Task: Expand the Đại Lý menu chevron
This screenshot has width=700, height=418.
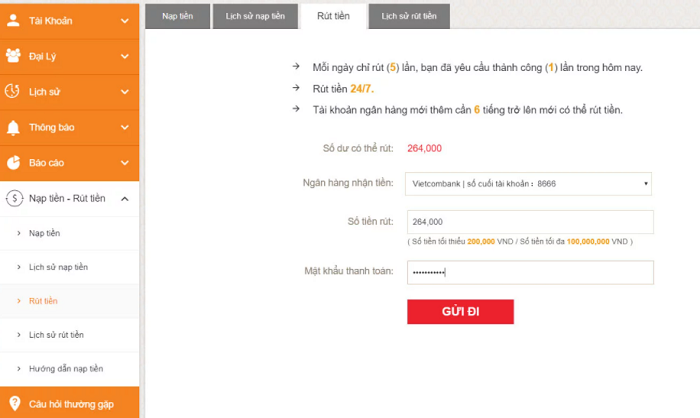Action: (x=124, y=56)
